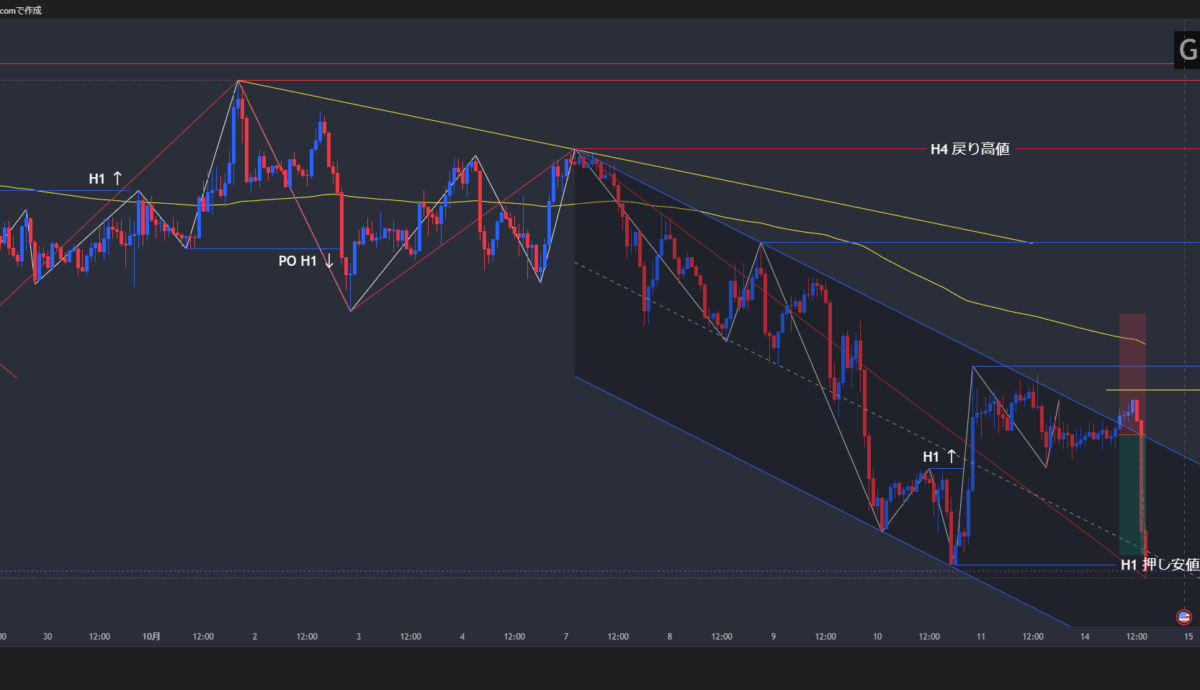1200x690 pixels.
Task: Click date 15 on the time axis
Action: click(1188, 636)
